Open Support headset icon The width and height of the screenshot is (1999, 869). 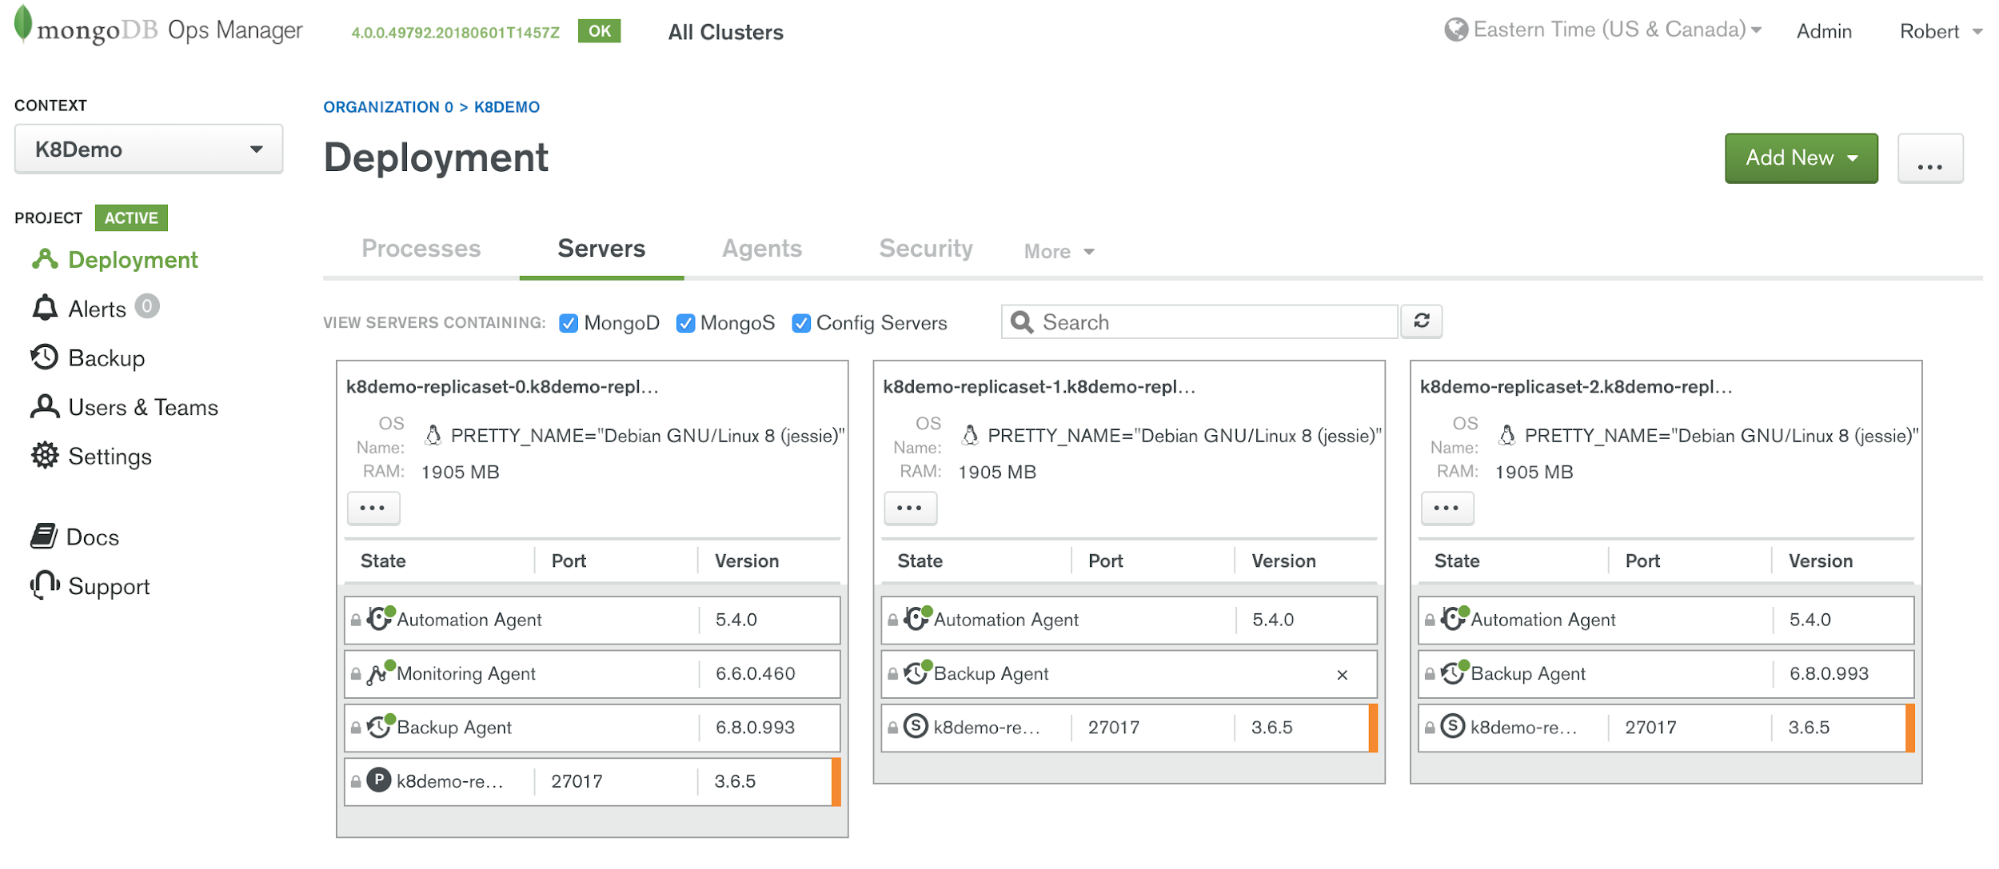pyautogui.click(x=45, y=585)
